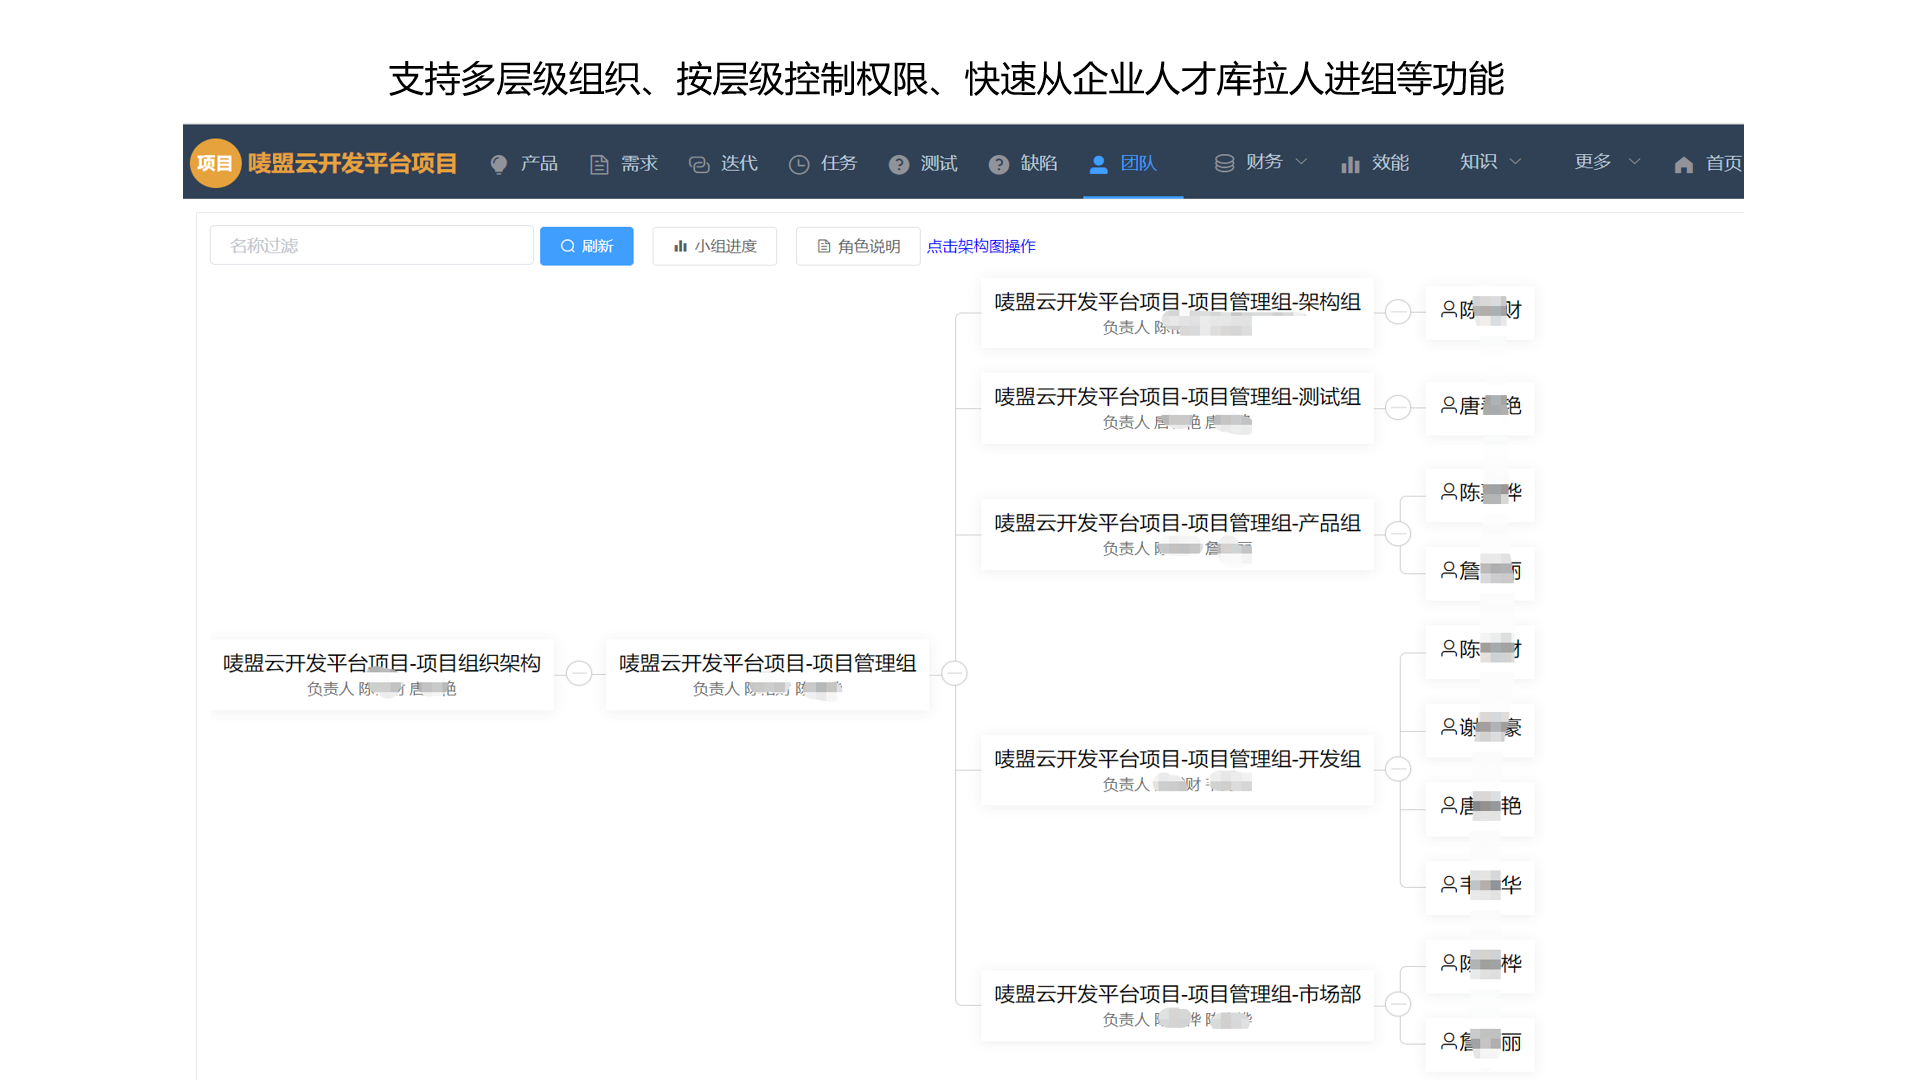
Task: Click the orange 项目 project logo icon
Action: click(215, 162)
